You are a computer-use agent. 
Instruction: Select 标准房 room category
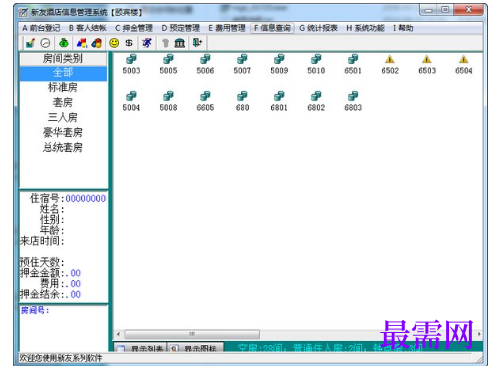pyautogui.click(x=63, y=87)
